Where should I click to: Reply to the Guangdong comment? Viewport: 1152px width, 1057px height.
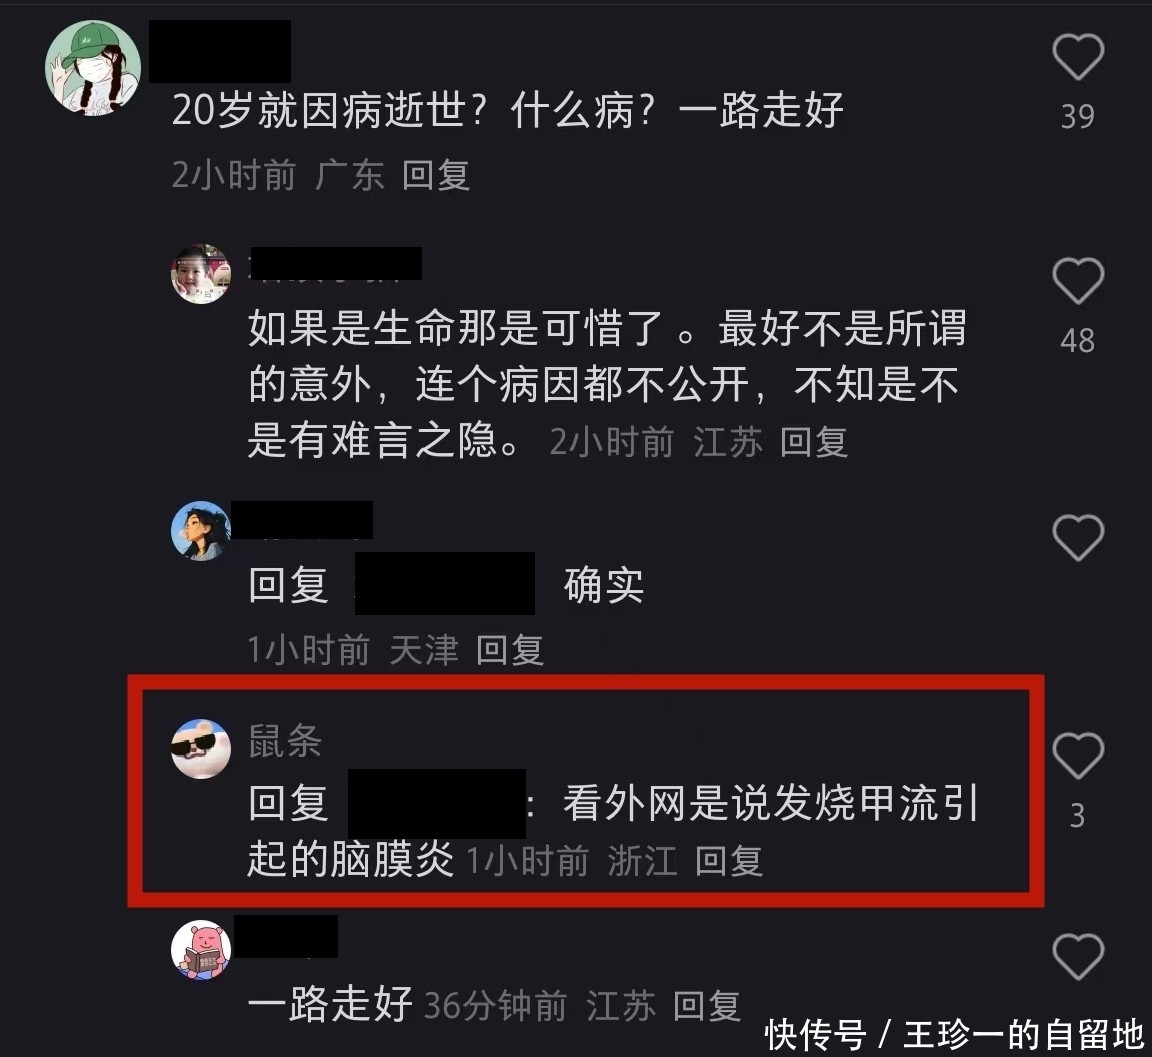(436, 176)
